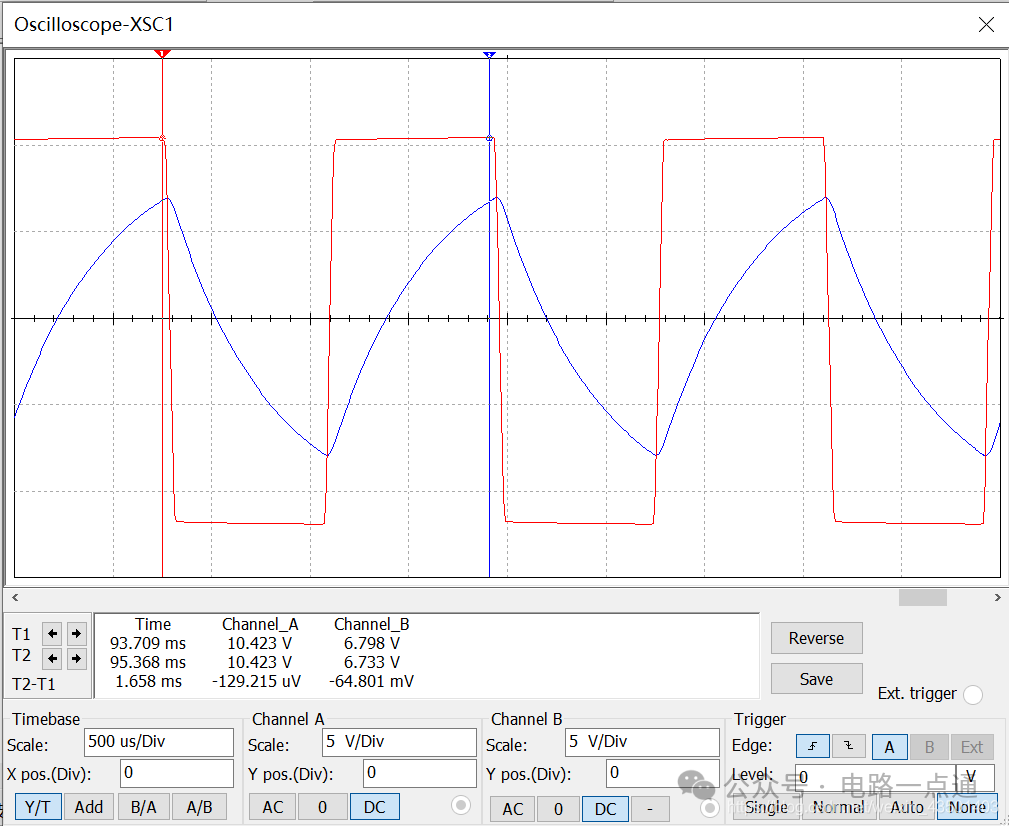This screenshot has width=1009, height=826.
Task: Enable the Ext. trigger radio button
Action: (973, 695)
